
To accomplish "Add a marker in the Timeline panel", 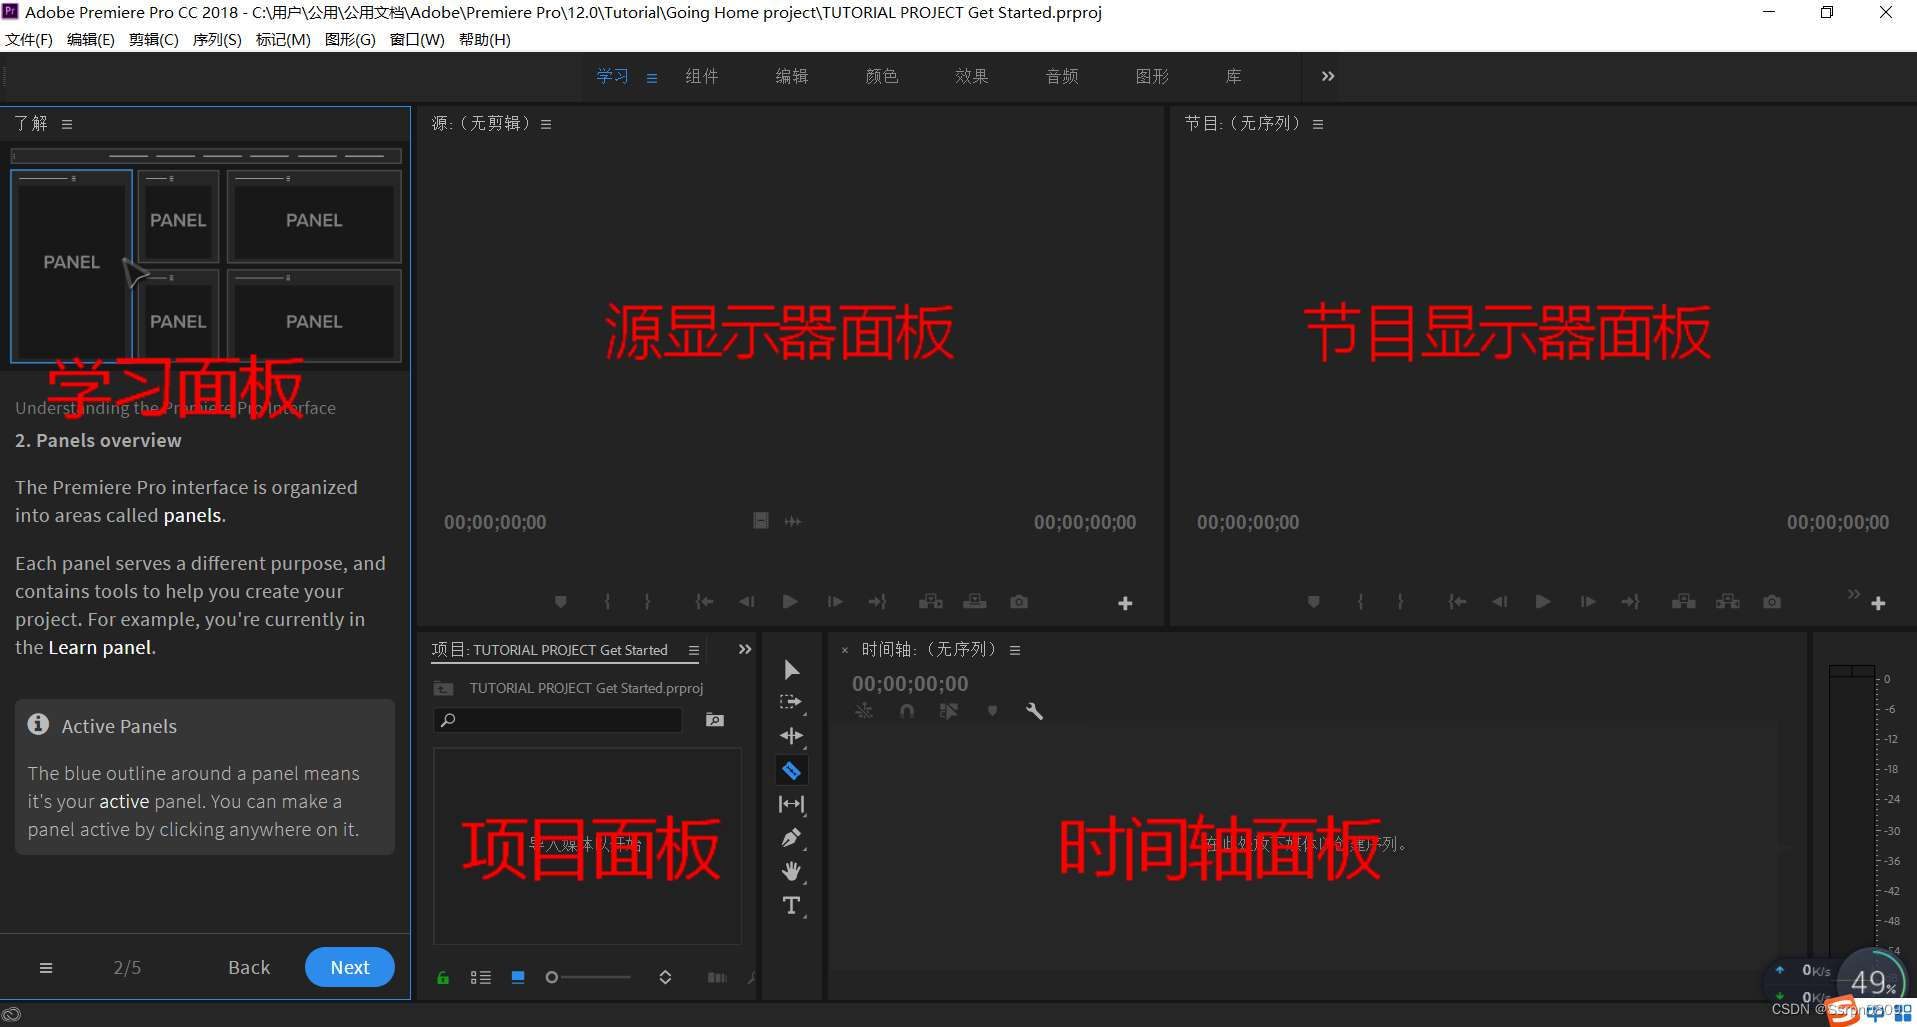I will [x=992, y=711].
